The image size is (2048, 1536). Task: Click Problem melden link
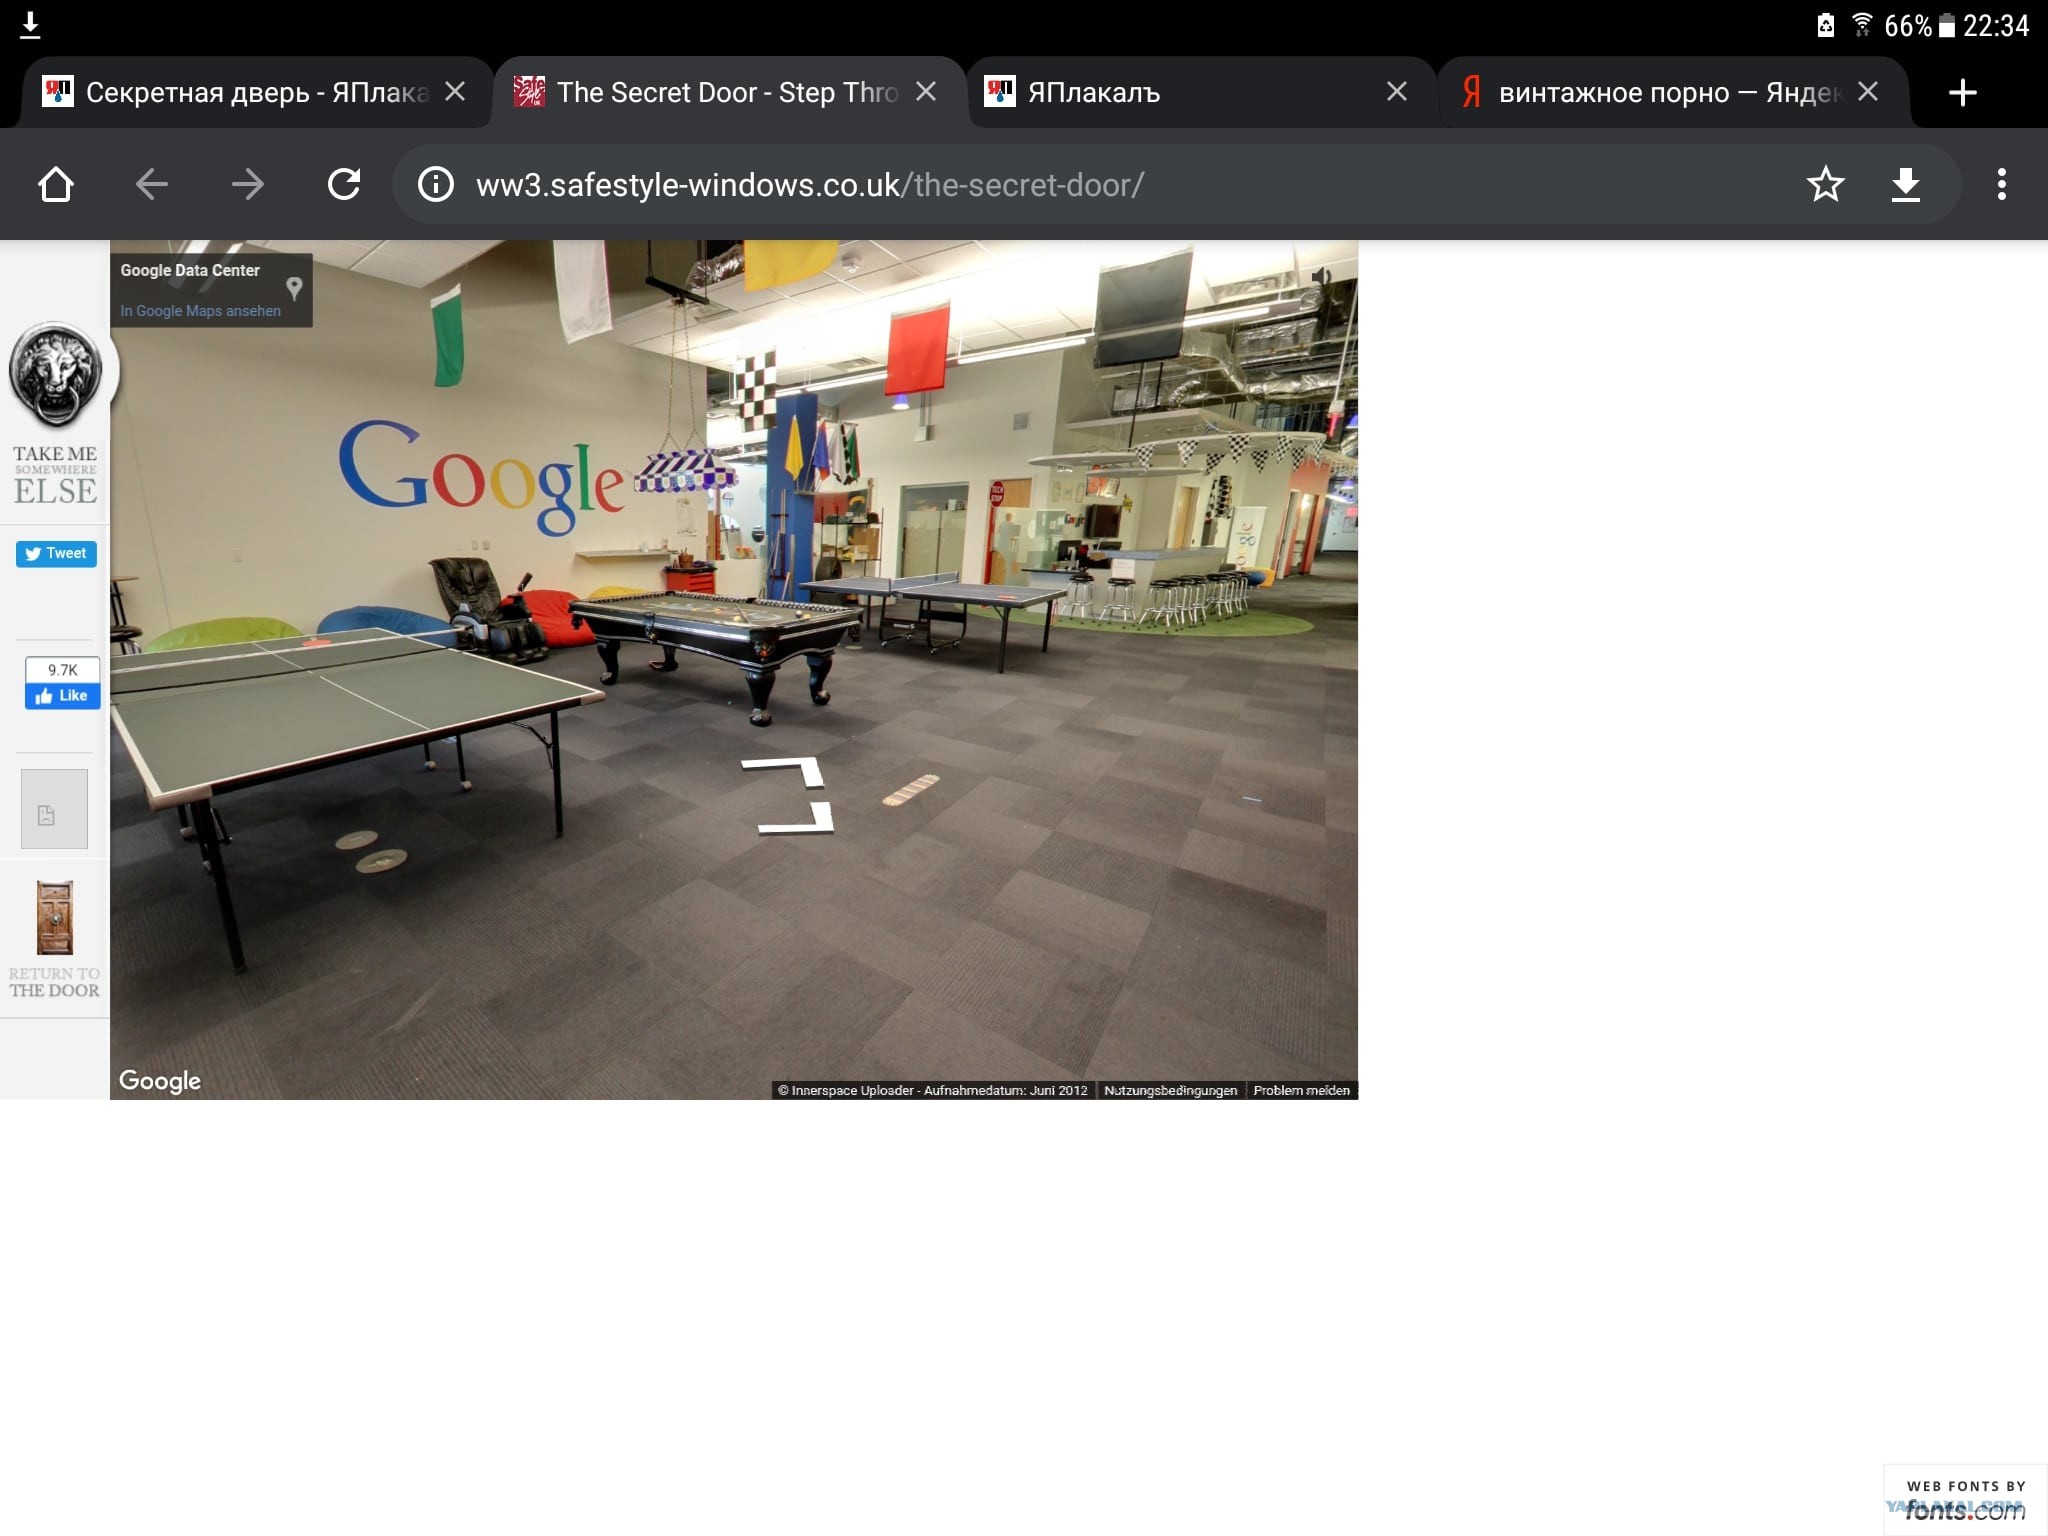(1301, 1090)
